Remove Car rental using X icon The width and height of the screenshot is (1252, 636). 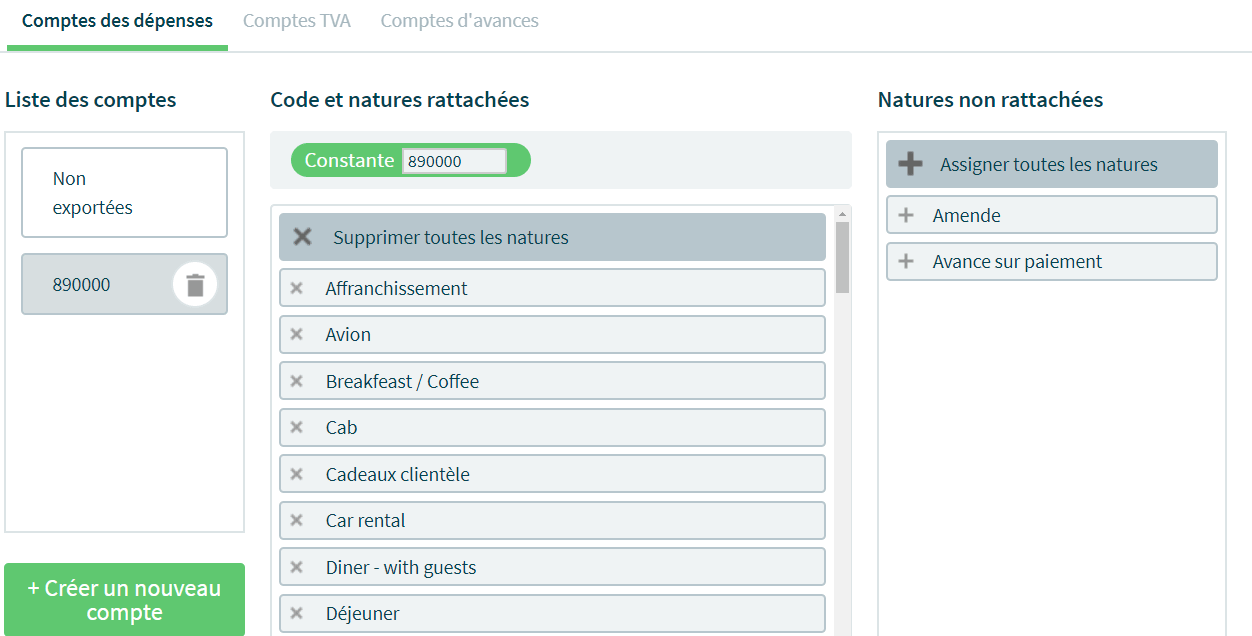click(x=296, y=520)
